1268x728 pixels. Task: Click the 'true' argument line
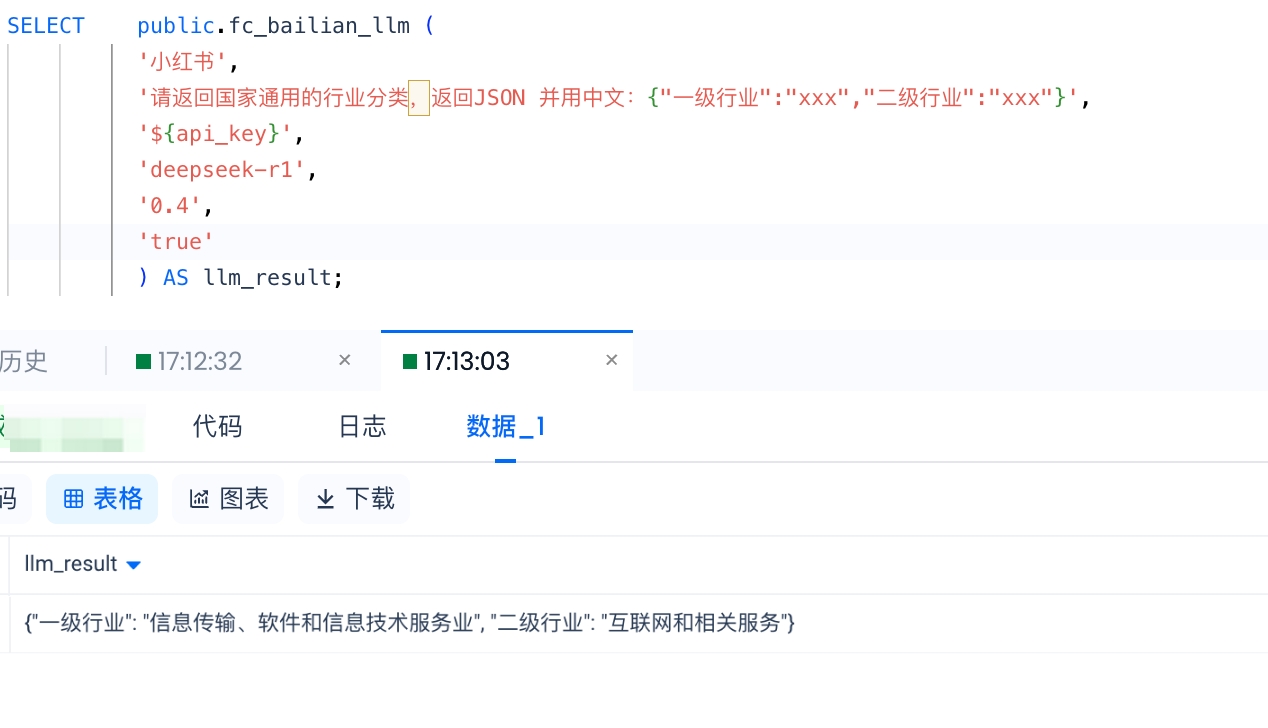tap(176, 242)
